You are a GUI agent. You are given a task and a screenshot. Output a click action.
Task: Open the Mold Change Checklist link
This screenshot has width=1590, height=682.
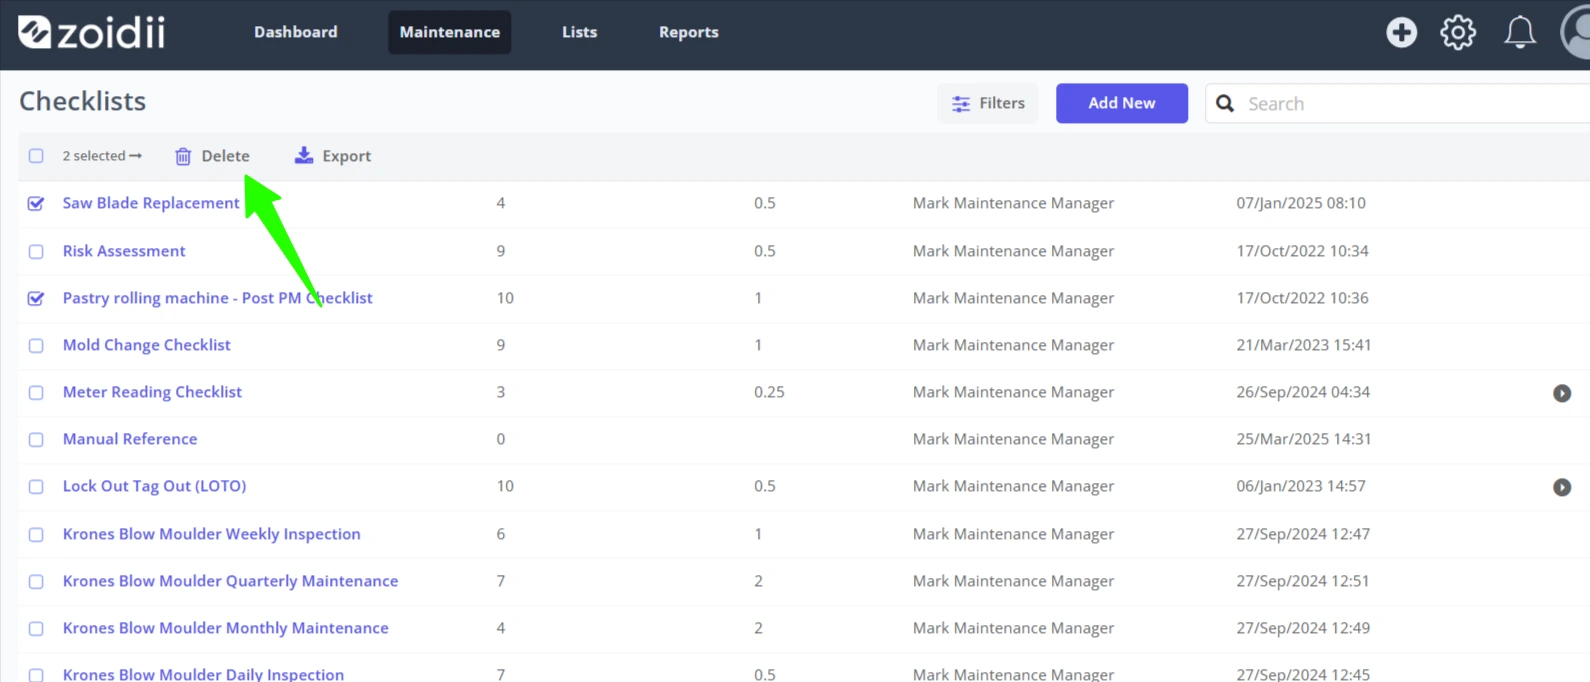147,345
